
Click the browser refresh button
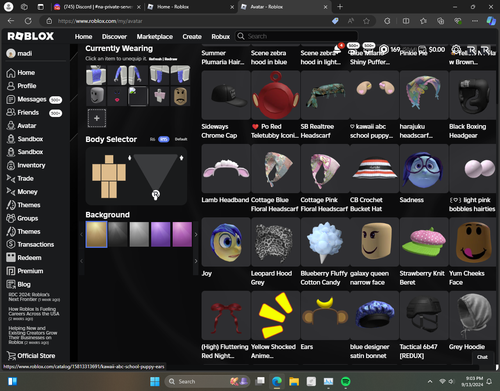[x=28, y=21]
